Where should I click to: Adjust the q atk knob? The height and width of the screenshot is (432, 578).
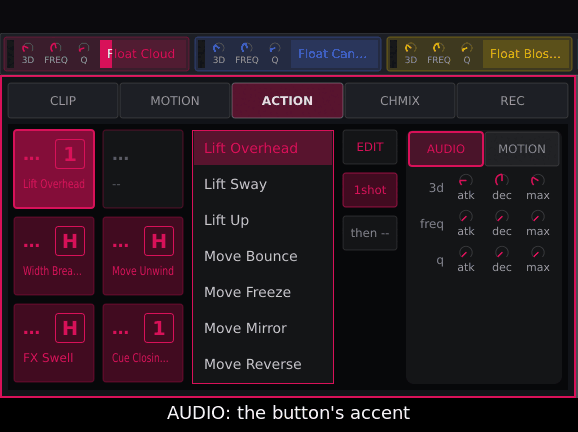pos(466,252)
